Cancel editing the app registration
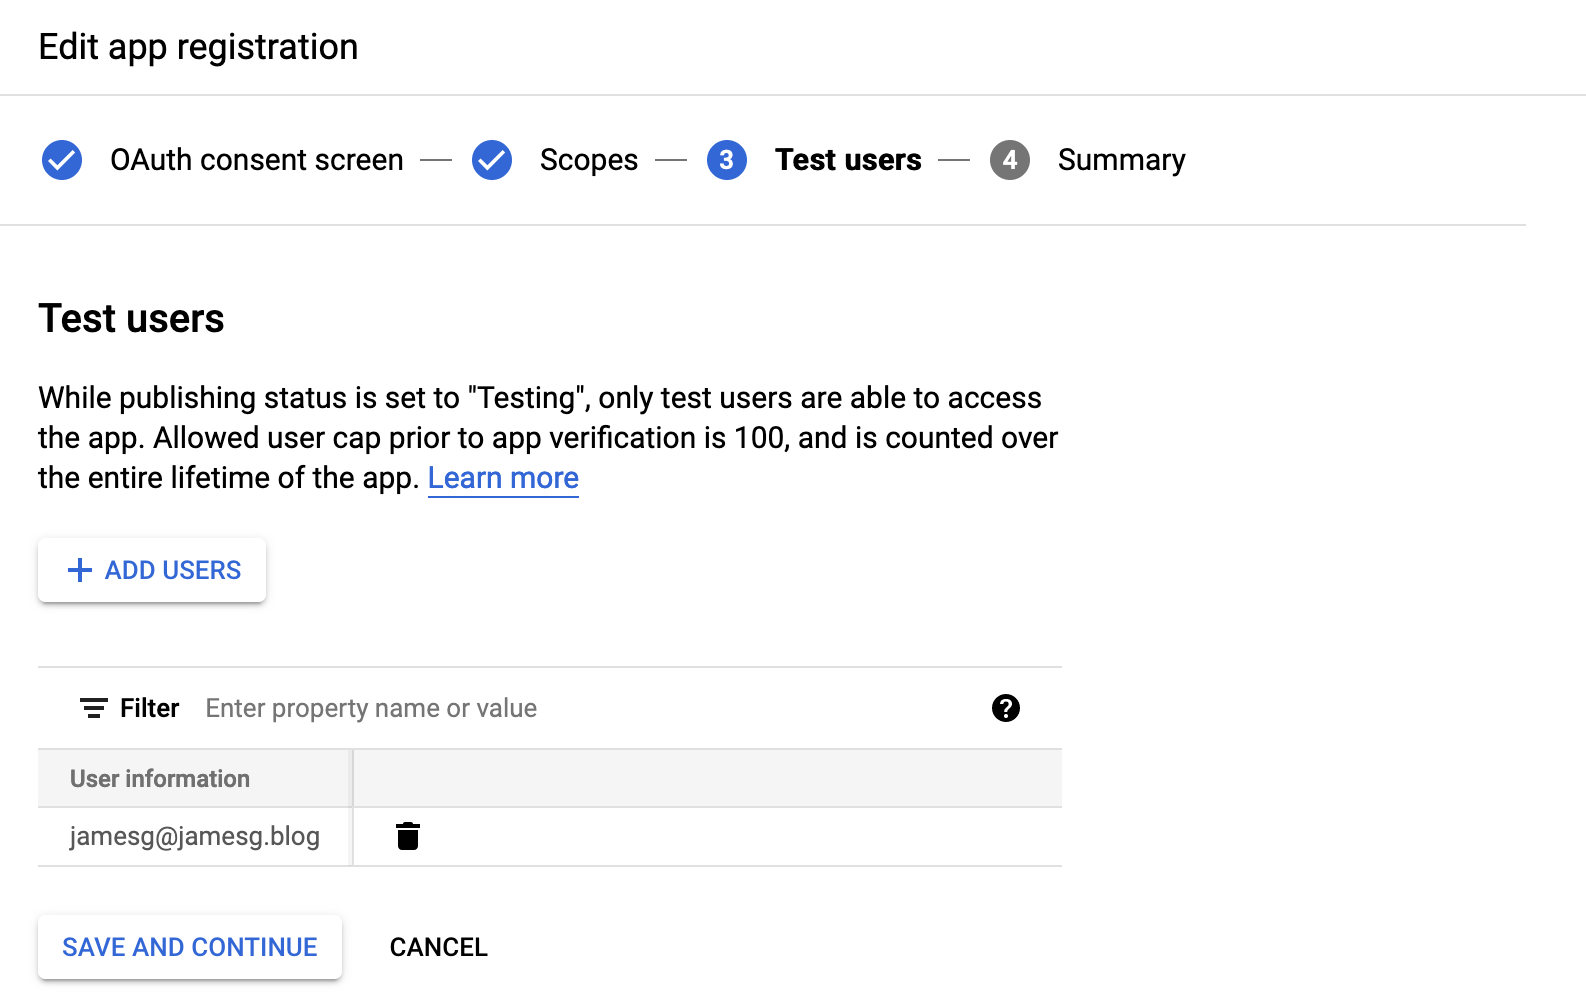The width and height of the screenshot is (1586, 1006). 438,947
